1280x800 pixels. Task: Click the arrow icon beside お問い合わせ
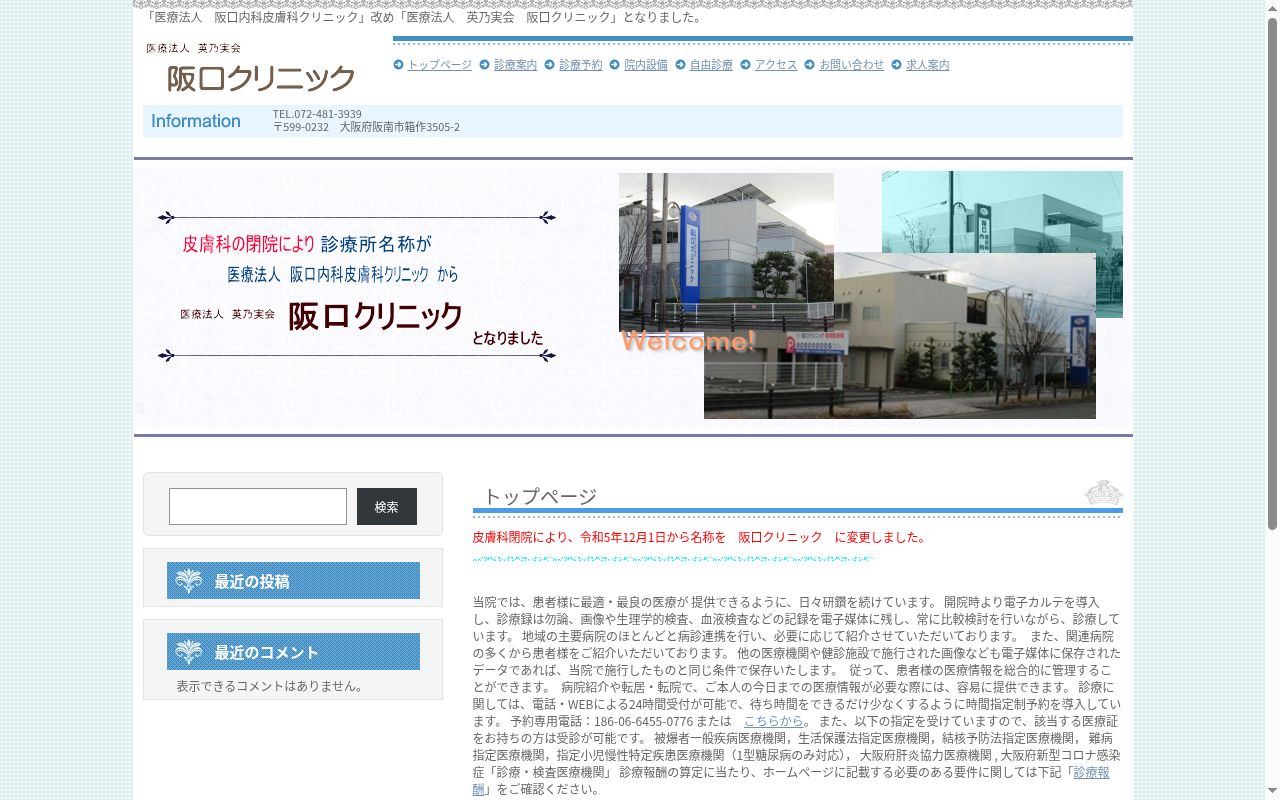(809, 65)
